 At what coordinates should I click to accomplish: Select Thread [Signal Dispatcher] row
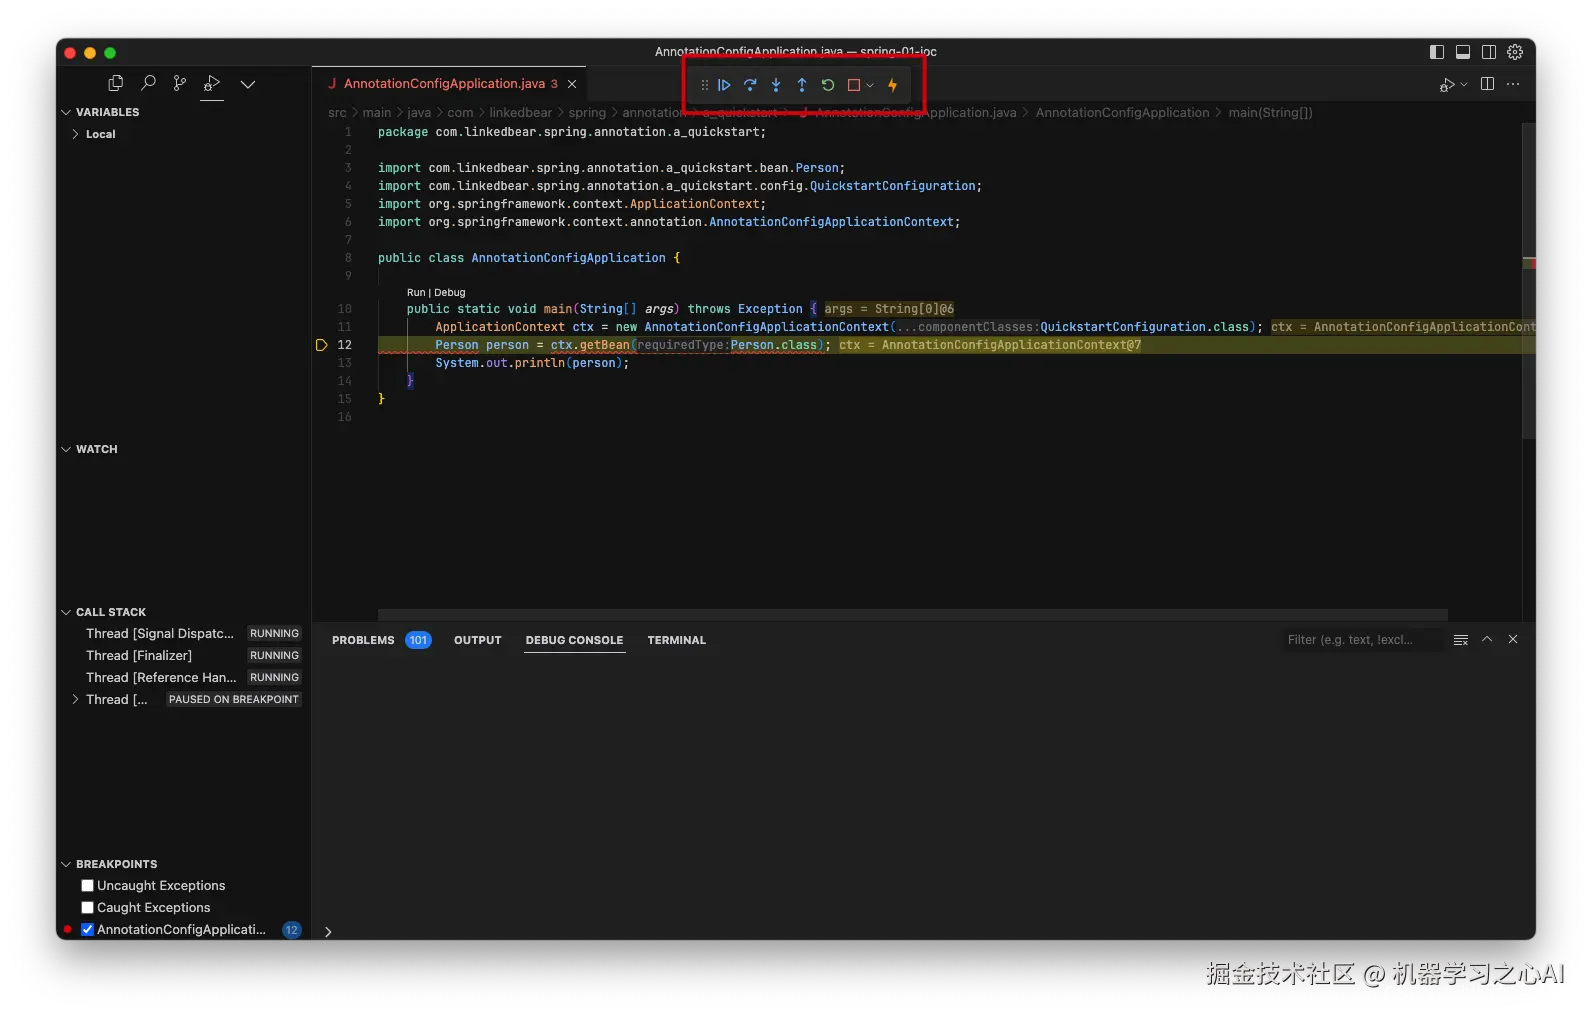coord(184,633)
